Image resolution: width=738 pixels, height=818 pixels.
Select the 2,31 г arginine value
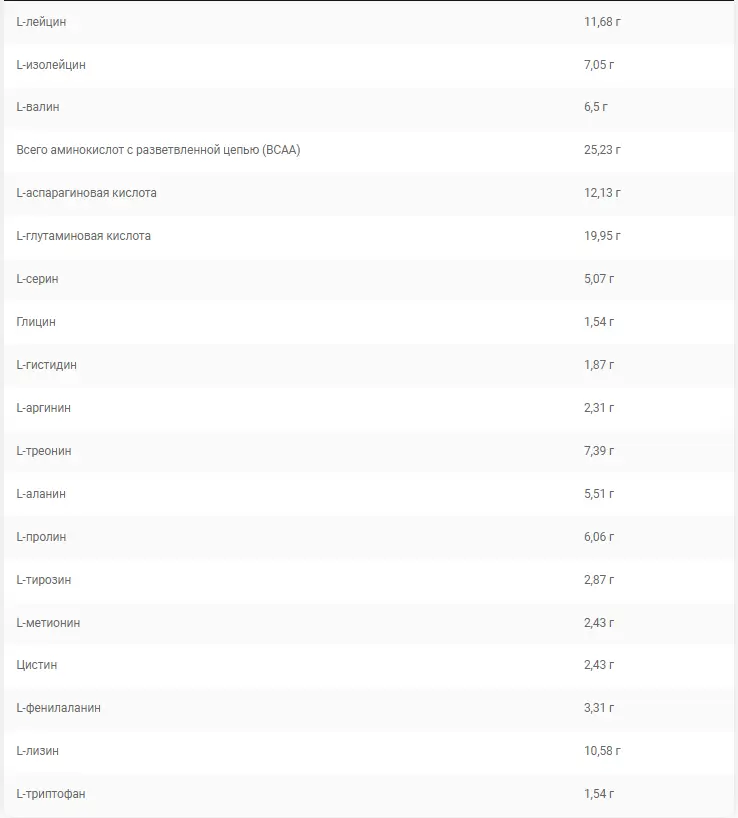pos(599,408)
